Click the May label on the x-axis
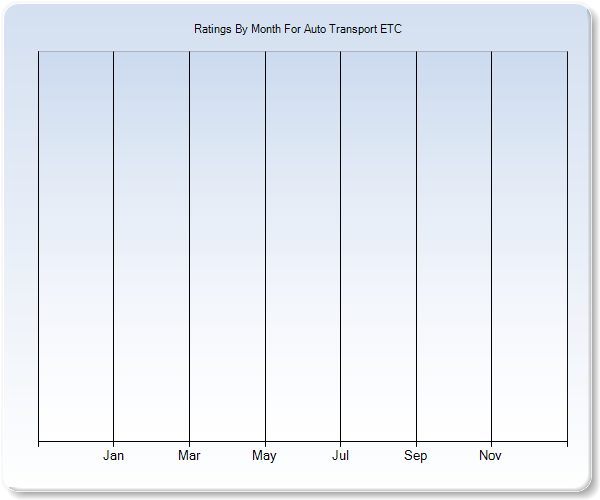This screenshot has width=600, height=500. (x=265, y=456)
